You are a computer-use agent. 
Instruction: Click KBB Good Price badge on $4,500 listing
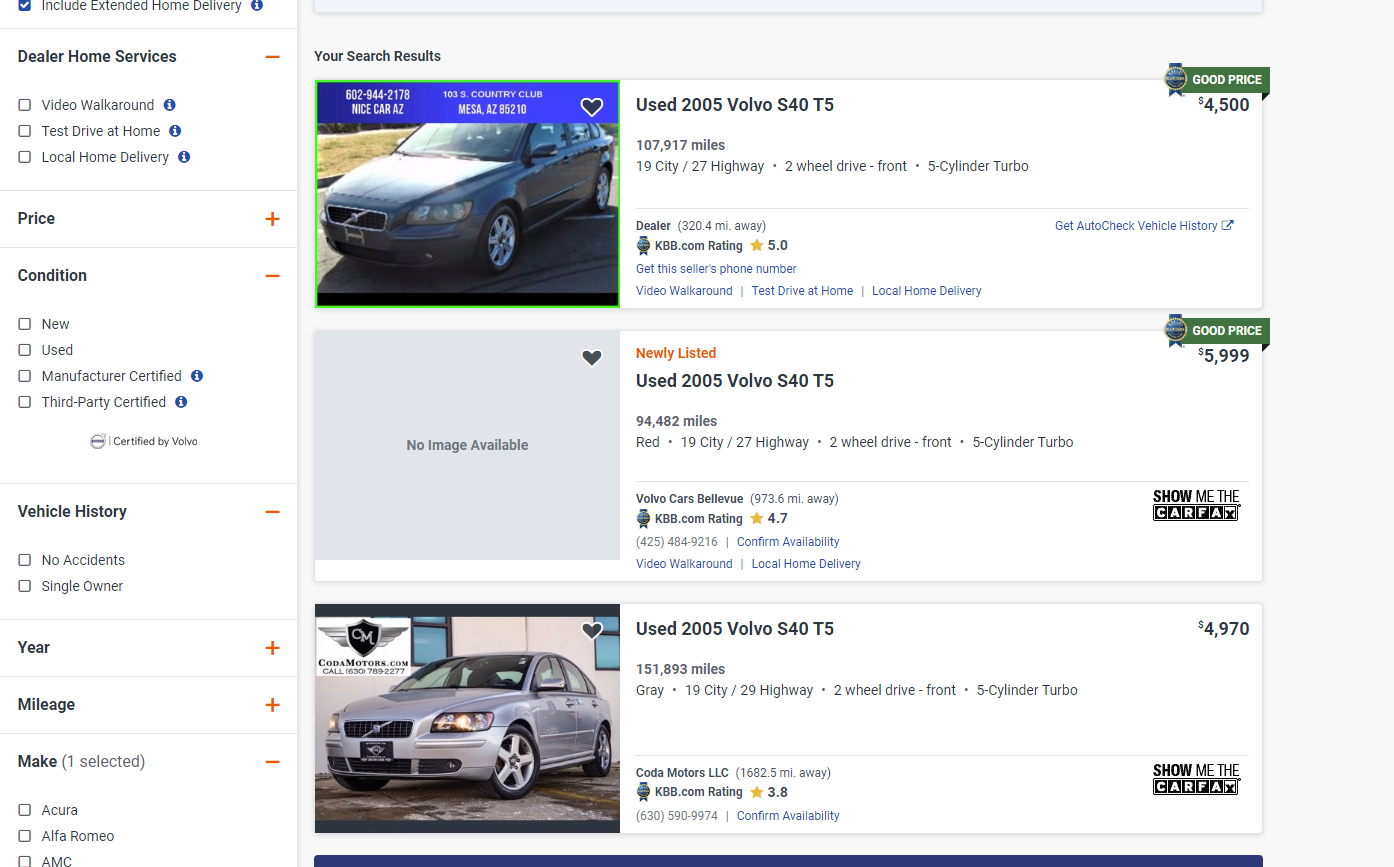pos(1216,80)
